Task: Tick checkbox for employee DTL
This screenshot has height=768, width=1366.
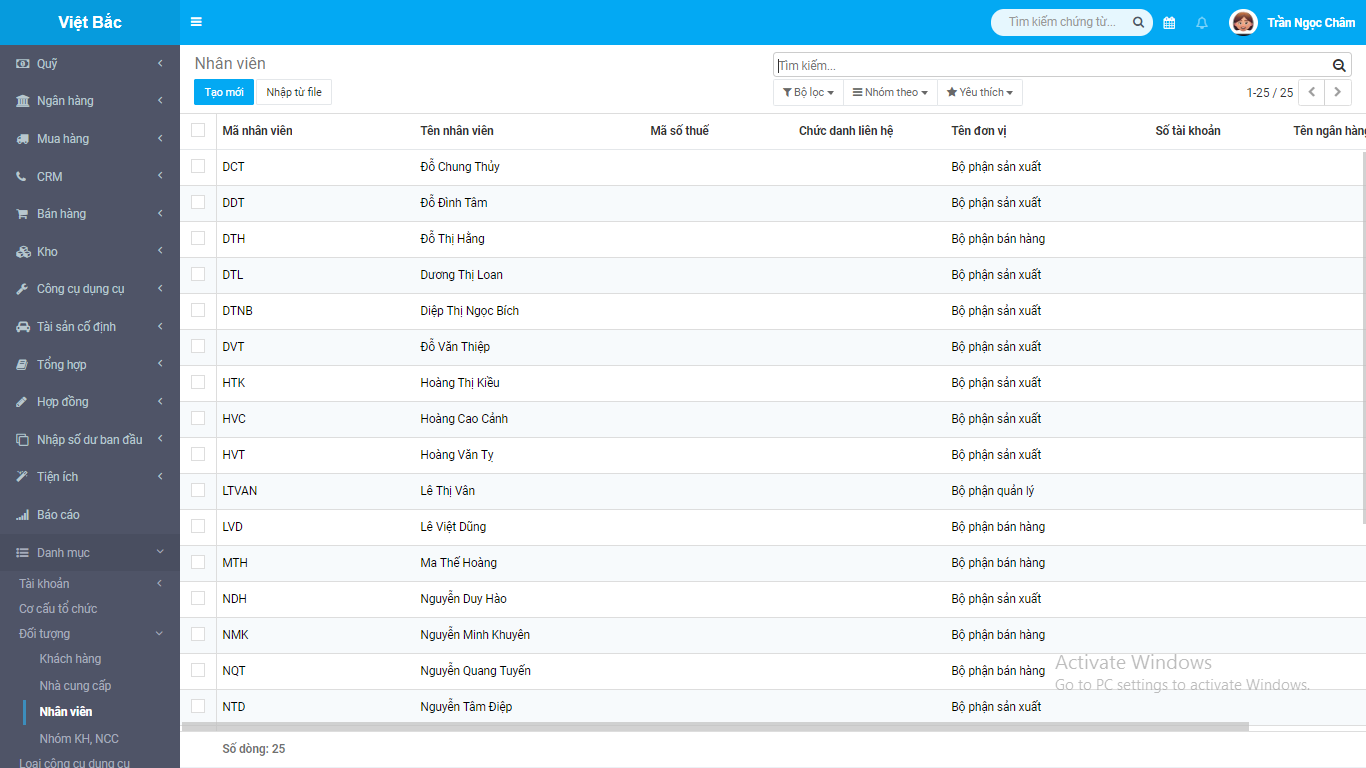Action: [x=198, y=274]
